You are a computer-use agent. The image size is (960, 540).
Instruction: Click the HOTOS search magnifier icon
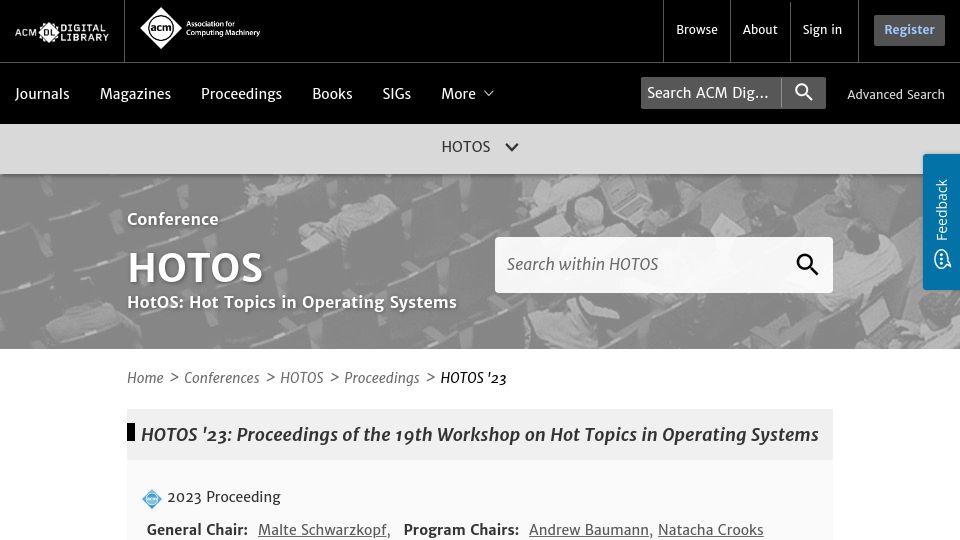coord(807,264)
